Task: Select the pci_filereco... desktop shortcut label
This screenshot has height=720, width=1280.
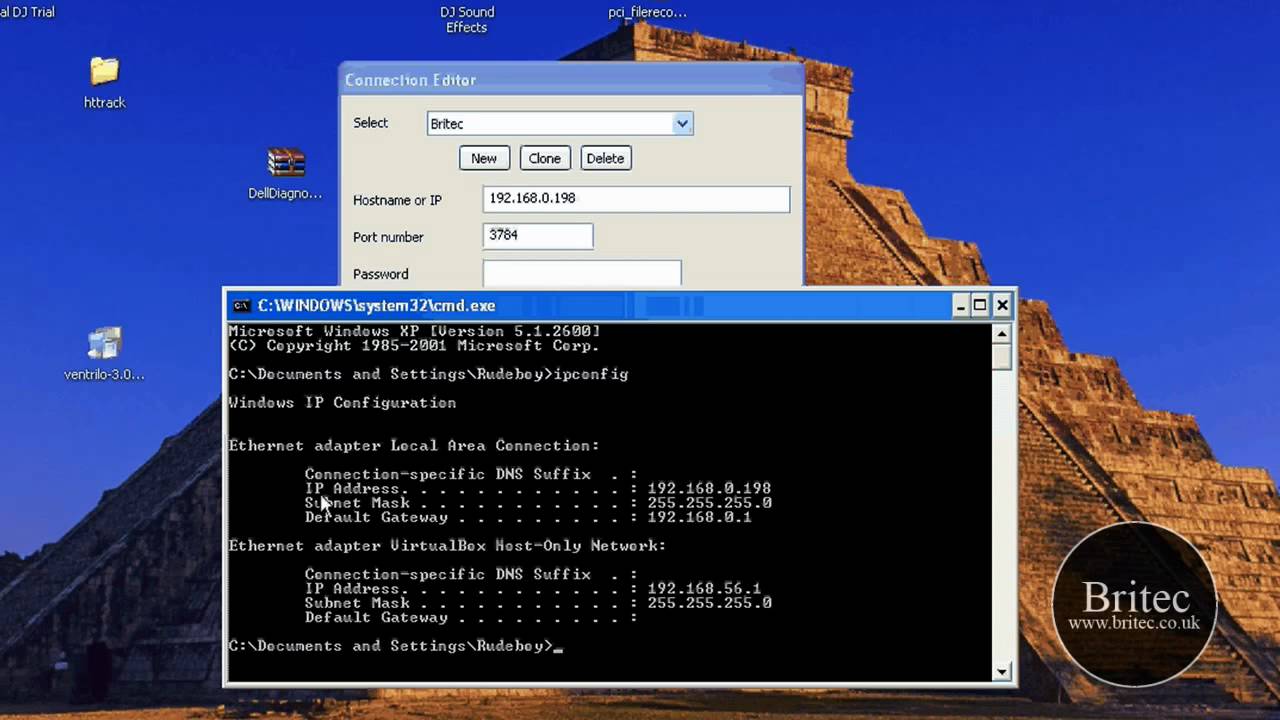Action: [x=647, y=13]
